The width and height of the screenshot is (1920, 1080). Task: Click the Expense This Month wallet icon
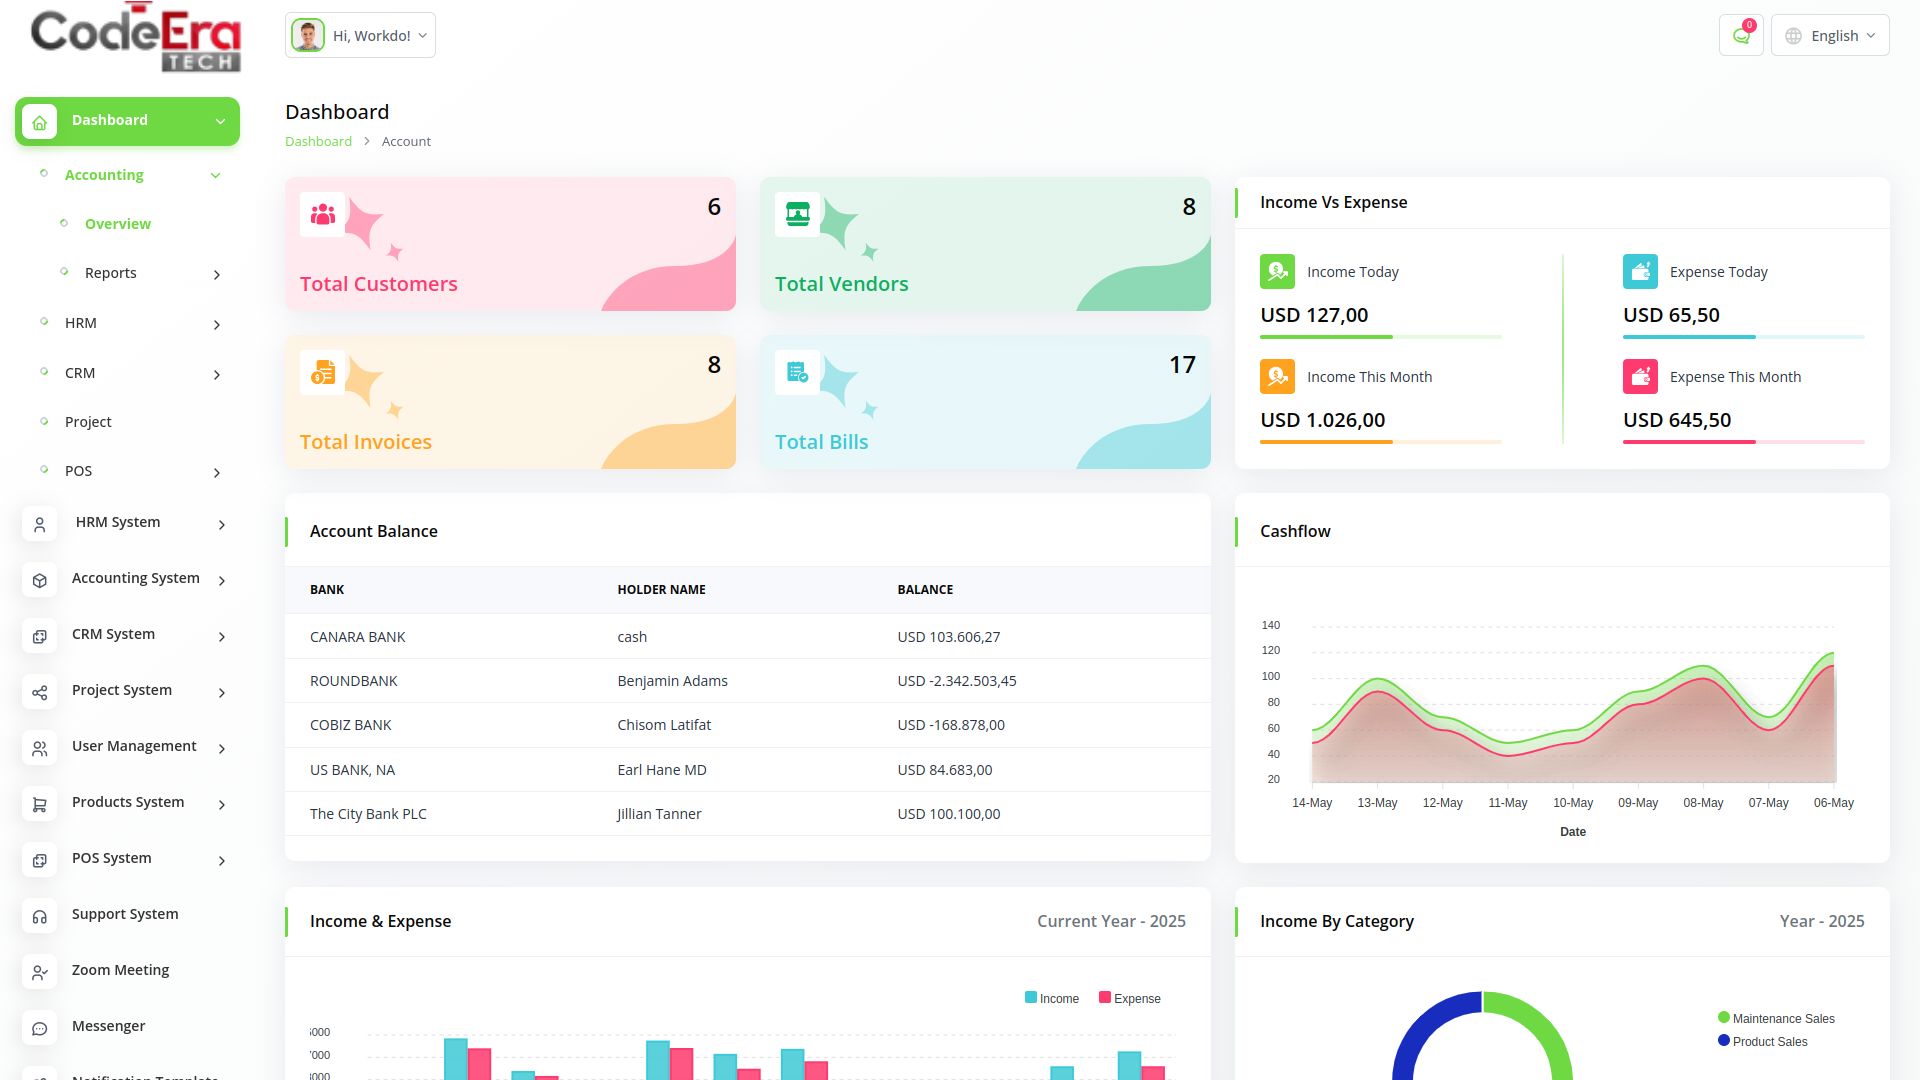[1640, 377]
